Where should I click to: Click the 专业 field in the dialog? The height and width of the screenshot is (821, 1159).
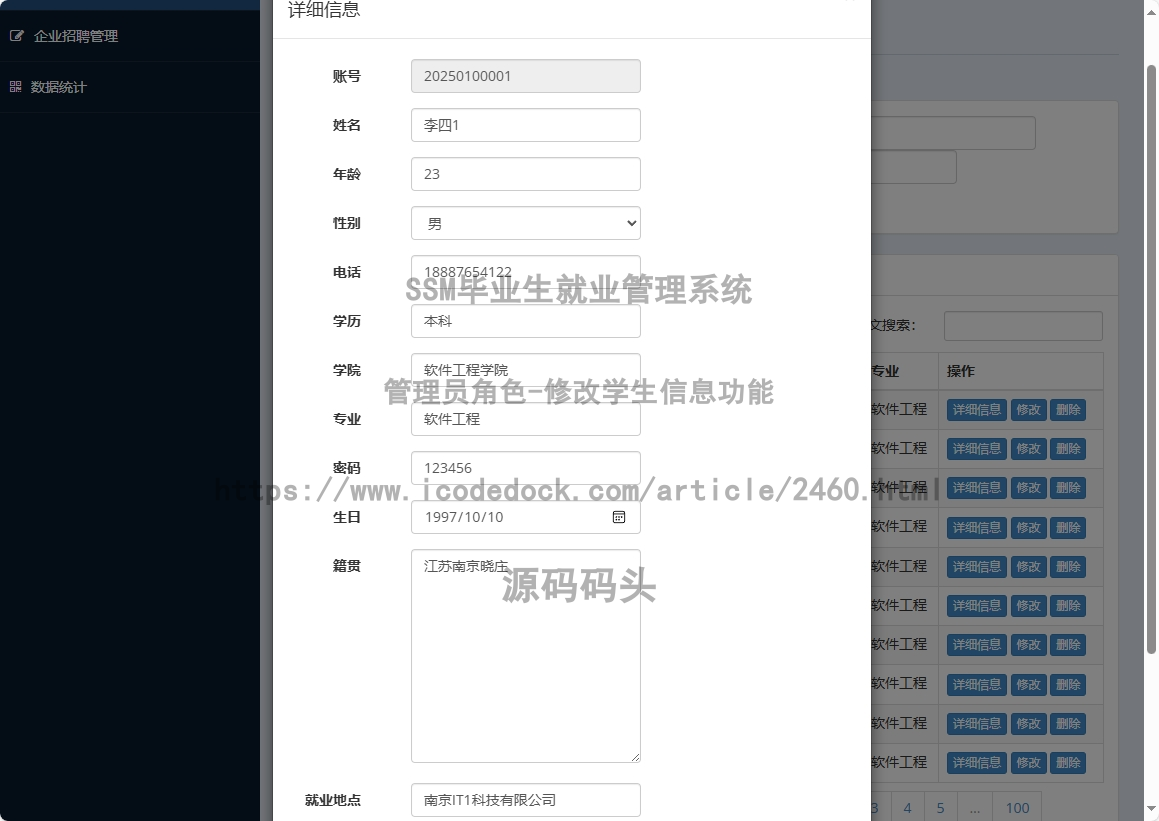tap(526, 419)
